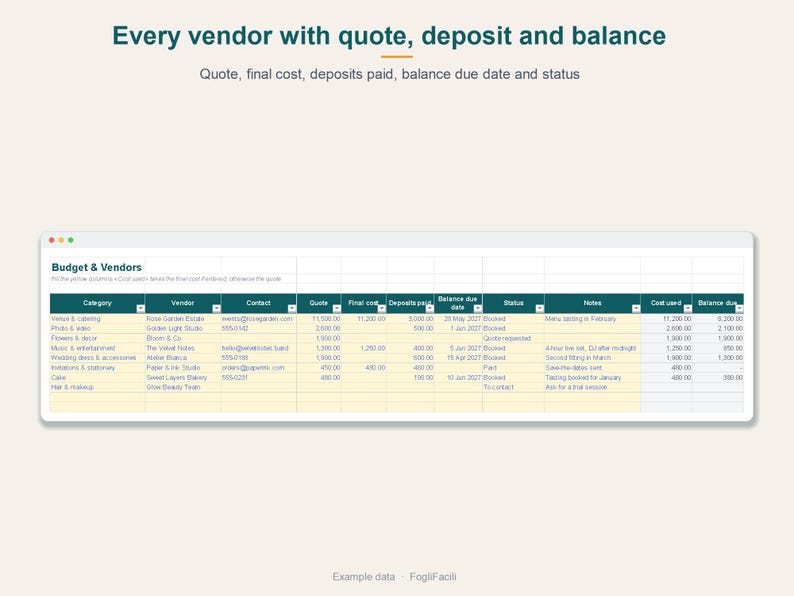The width and height of the screenshot is (794, 596).
Task: Select the 'Rose Garden Estate' vendor cell
Action: [x=183, y=319]
